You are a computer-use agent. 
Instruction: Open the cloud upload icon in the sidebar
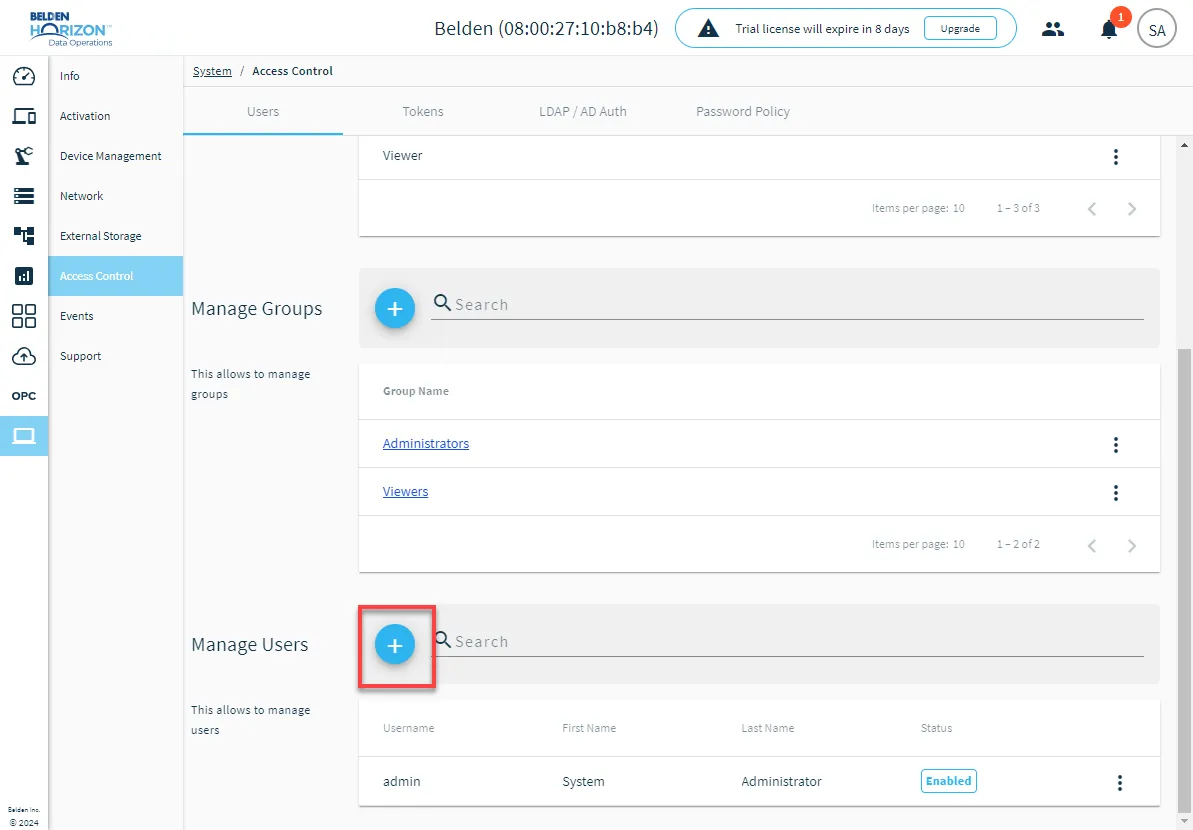24,356
